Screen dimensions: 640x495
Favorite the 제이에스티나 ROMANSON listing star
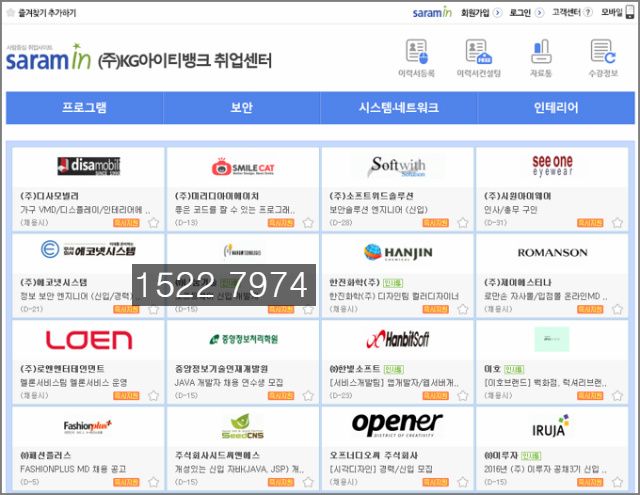[x=618, y=309]
